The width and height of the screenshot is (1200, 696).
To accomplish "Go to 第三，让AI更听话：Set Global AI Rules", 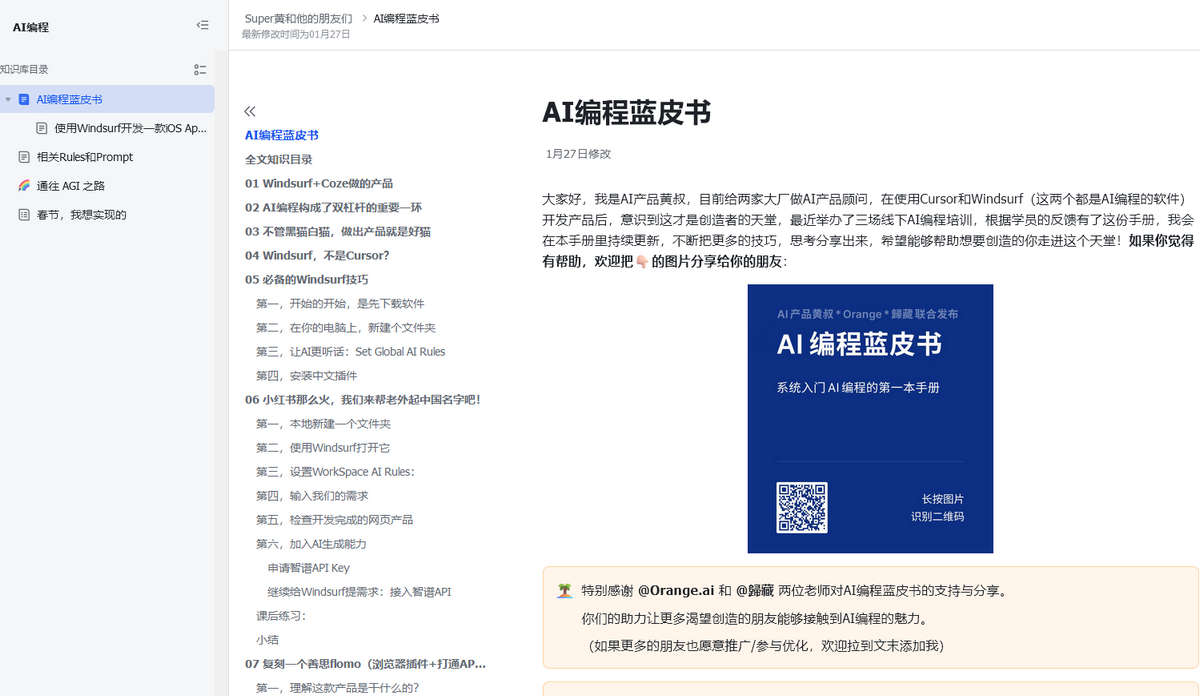I will pyautogui.click(x=351, y=351).
